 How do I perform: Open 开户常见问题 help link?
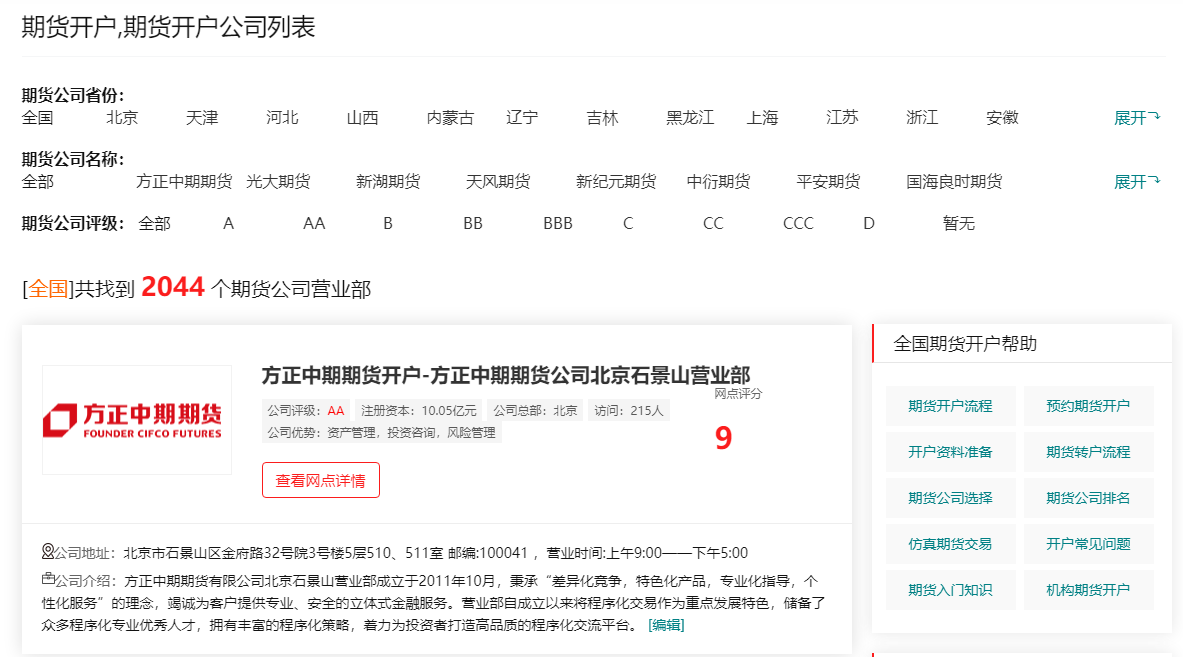(1089, 545)
